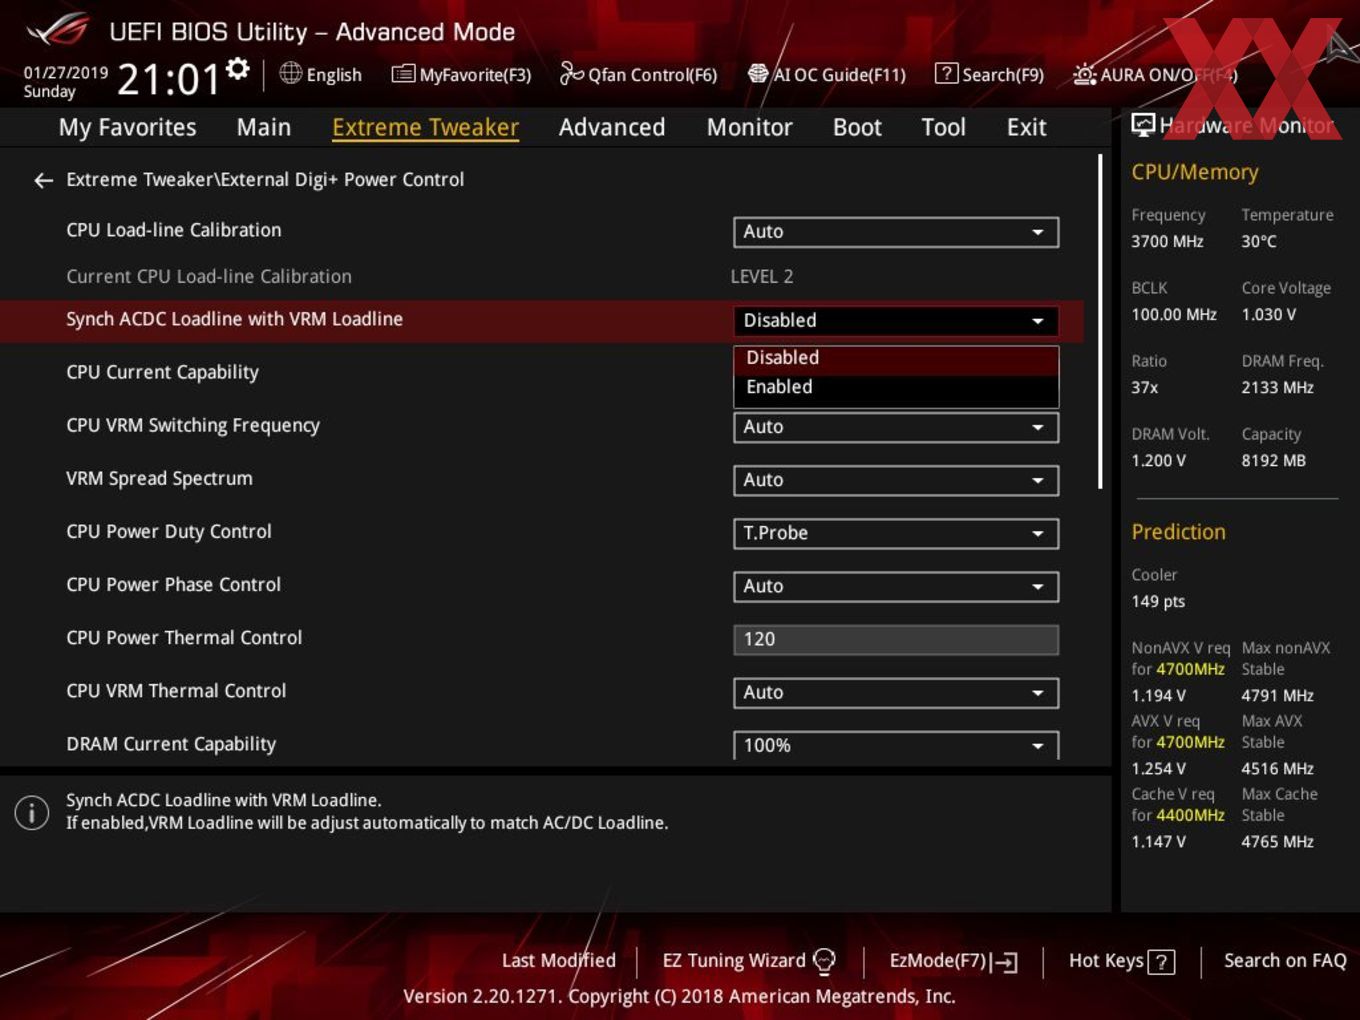Click the Hot Keys question mark icon
This screenshot has height=1020, width=1360.
(1161, 962)
